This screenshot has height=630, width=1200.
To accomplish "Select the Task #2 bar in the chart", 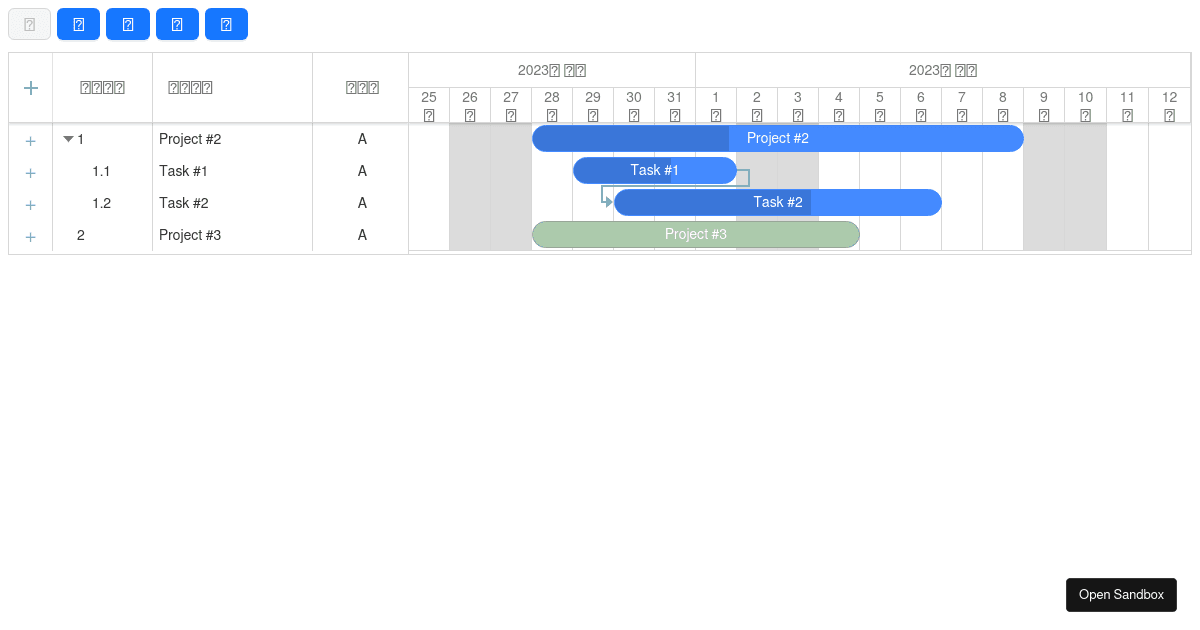I will click(x=778, y=202).
